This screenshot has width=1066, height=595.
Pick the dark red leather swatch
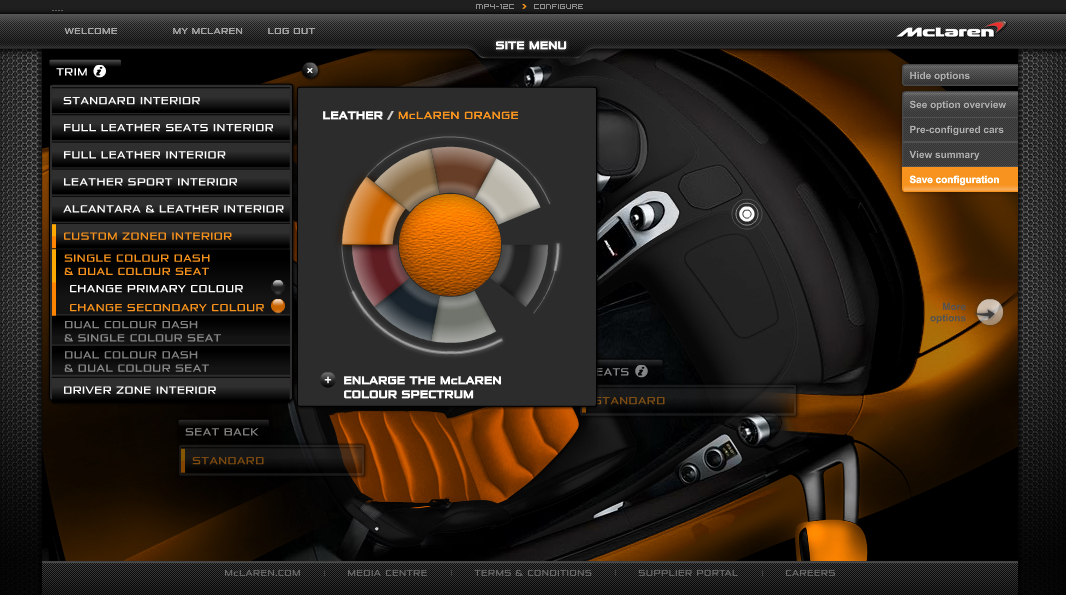(x=373, y=277)
